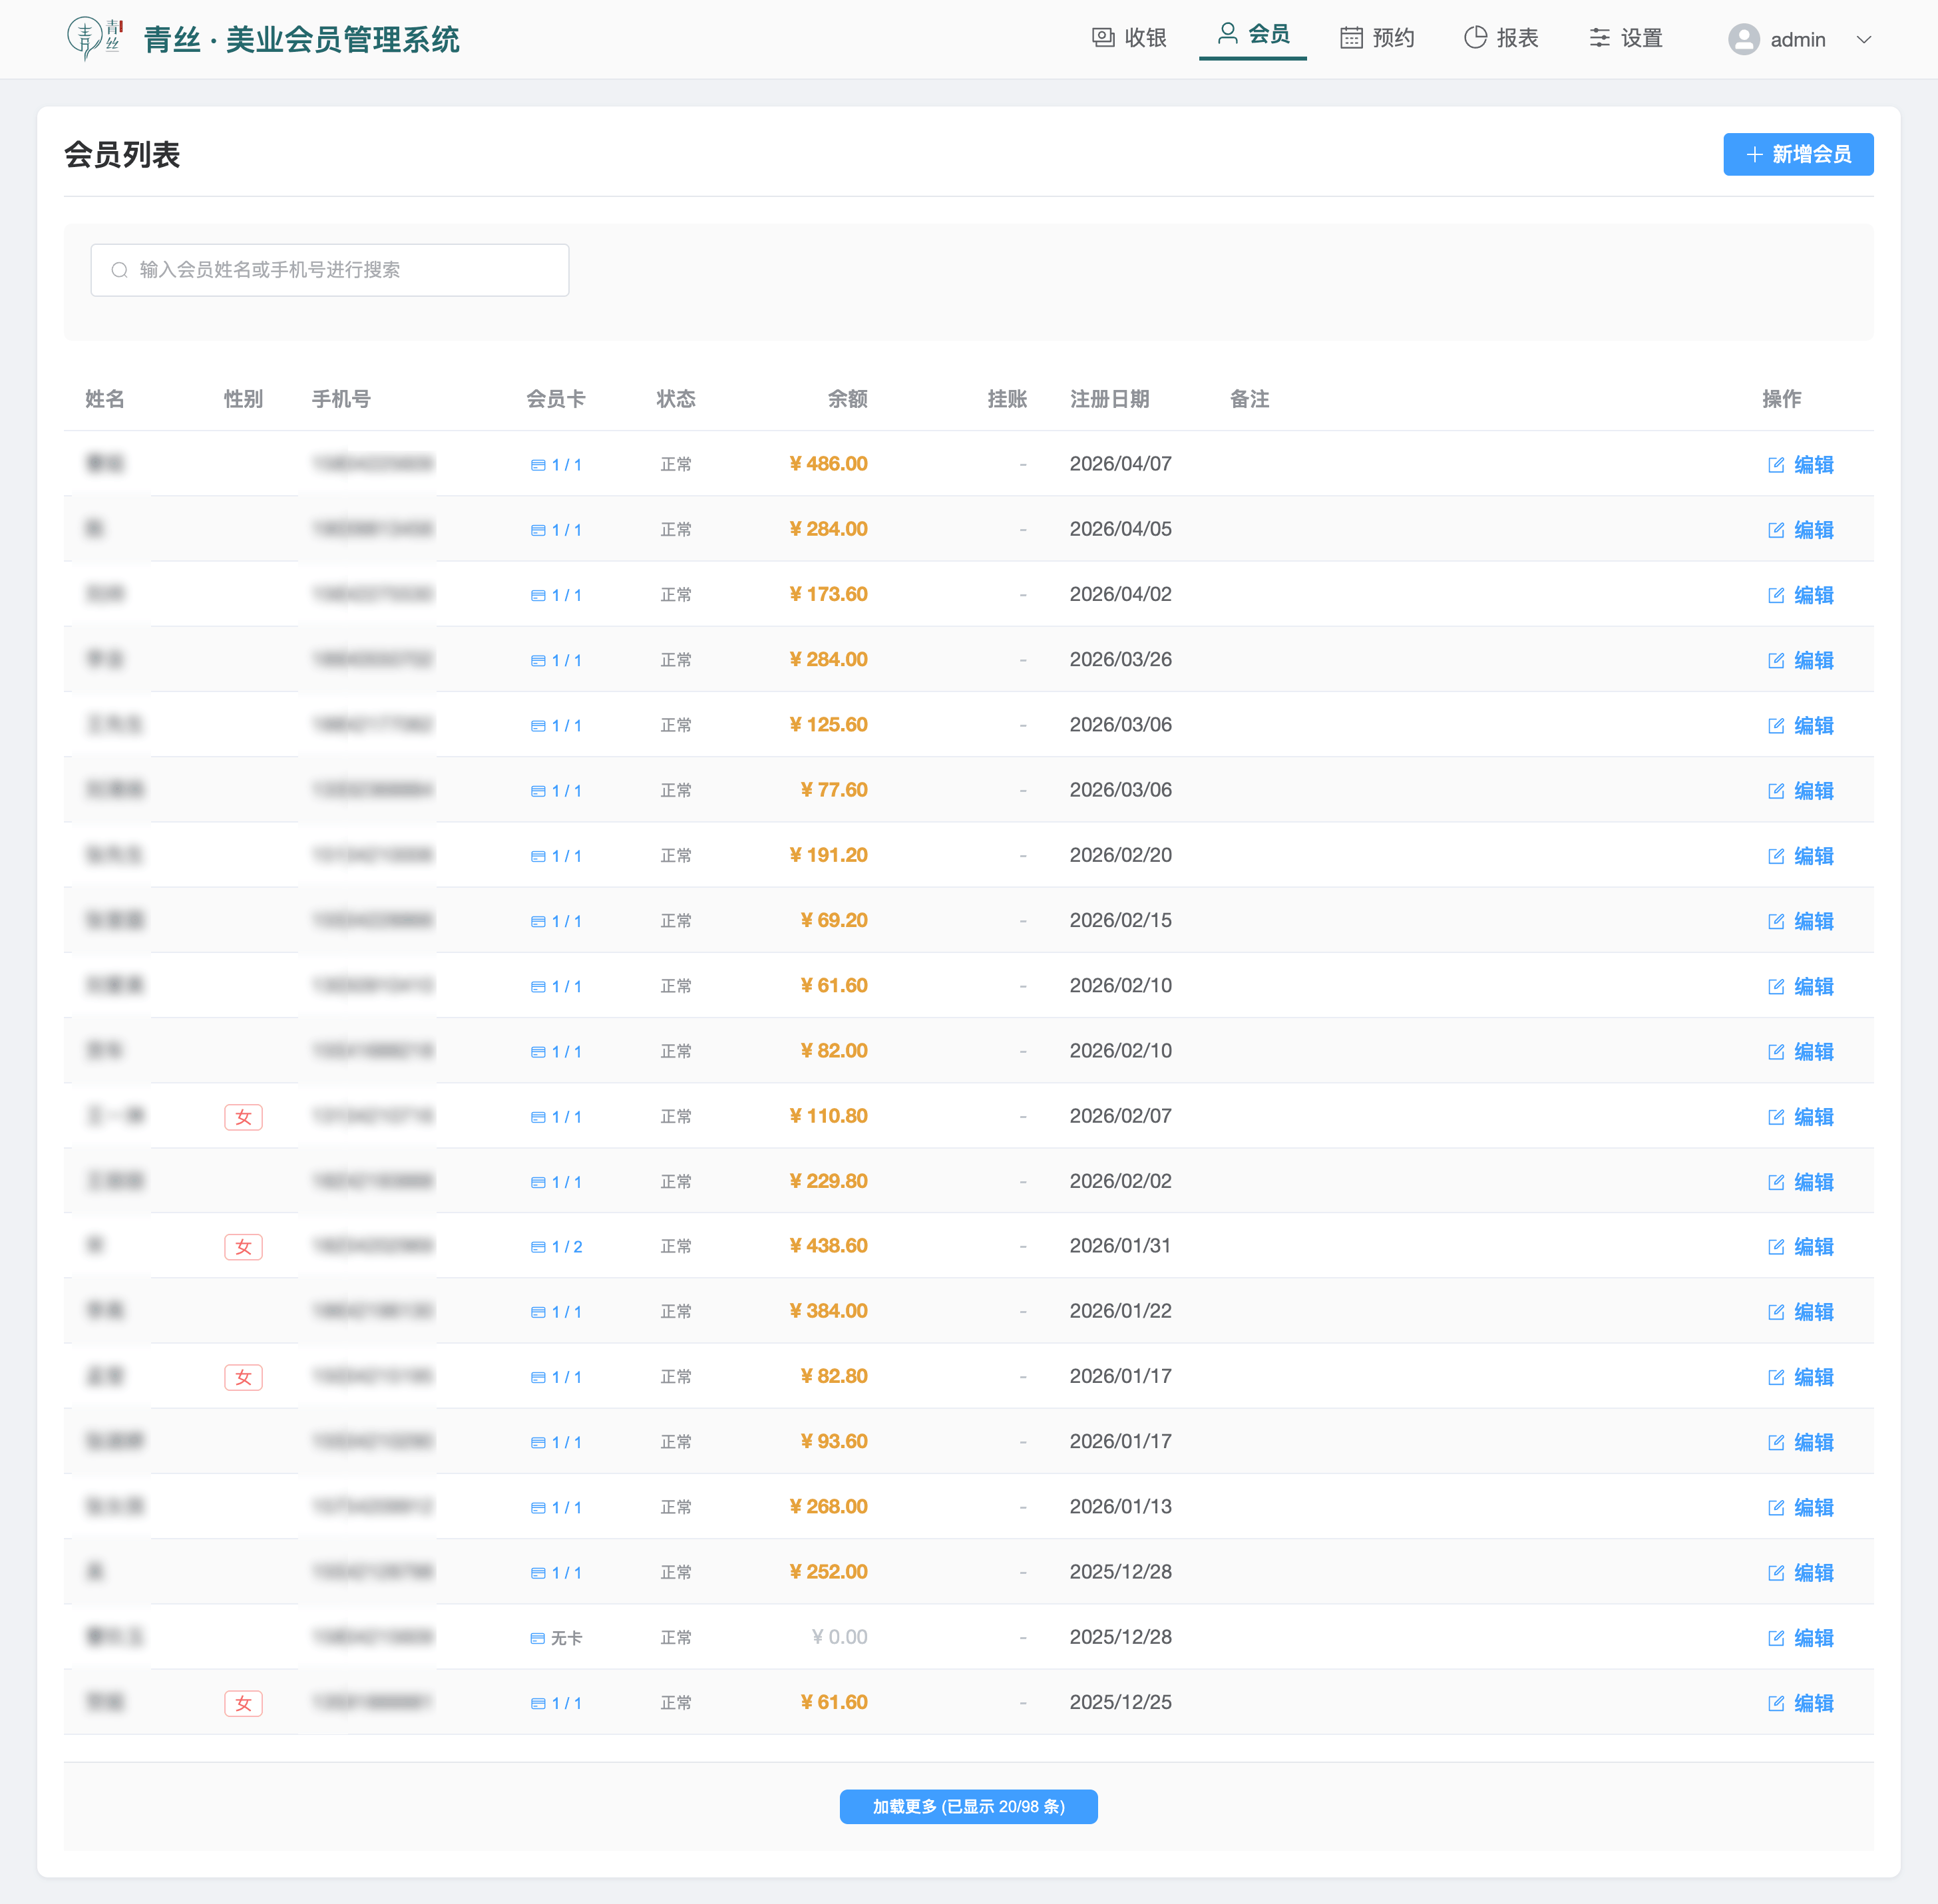Click edit icon on the ¥82.80 row
This screenshot has height=1904, width=1938.
(x=1776, y=1377)
